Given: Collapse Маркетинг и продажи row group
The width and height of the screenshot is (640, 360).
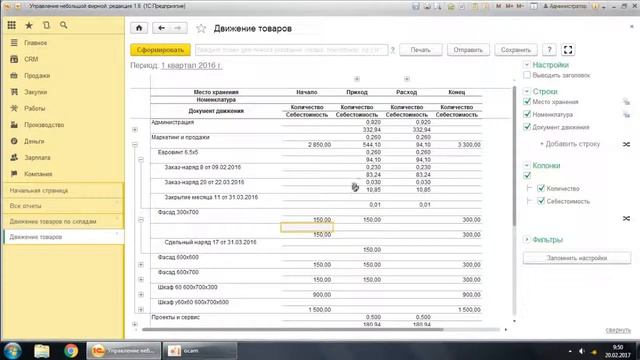Looking at the screenshot, I should (x=135, y=144).
